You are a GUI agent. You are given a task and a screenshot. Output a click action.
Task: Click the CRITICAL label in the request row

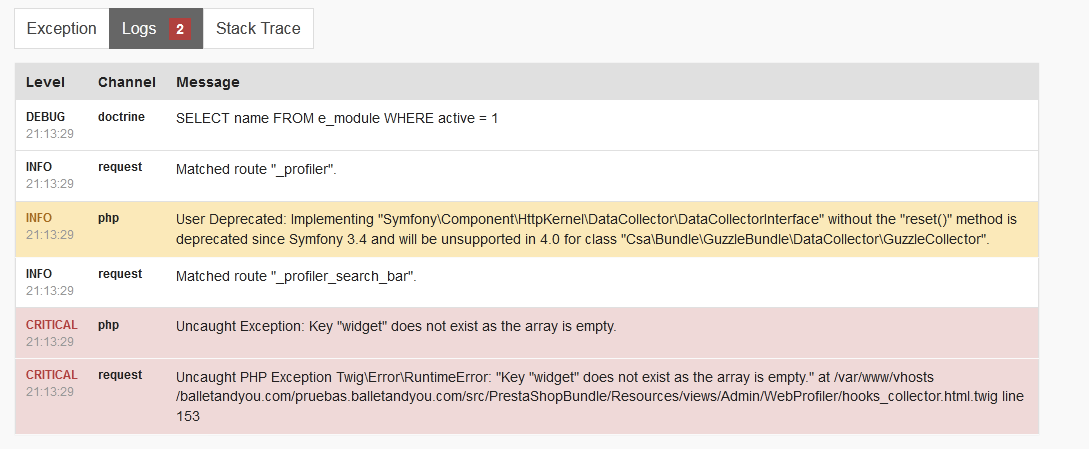(51, 375)
